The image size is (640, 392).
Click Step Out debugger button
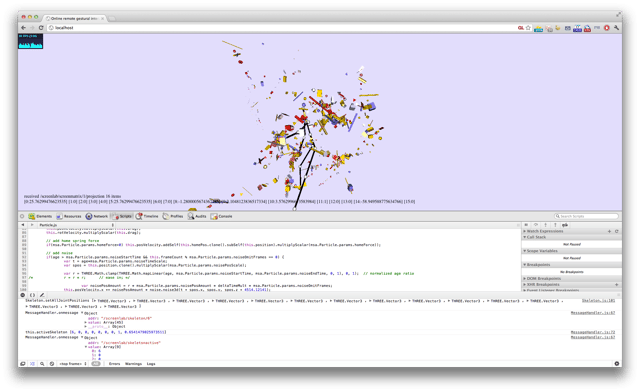(x=555, y=225)
